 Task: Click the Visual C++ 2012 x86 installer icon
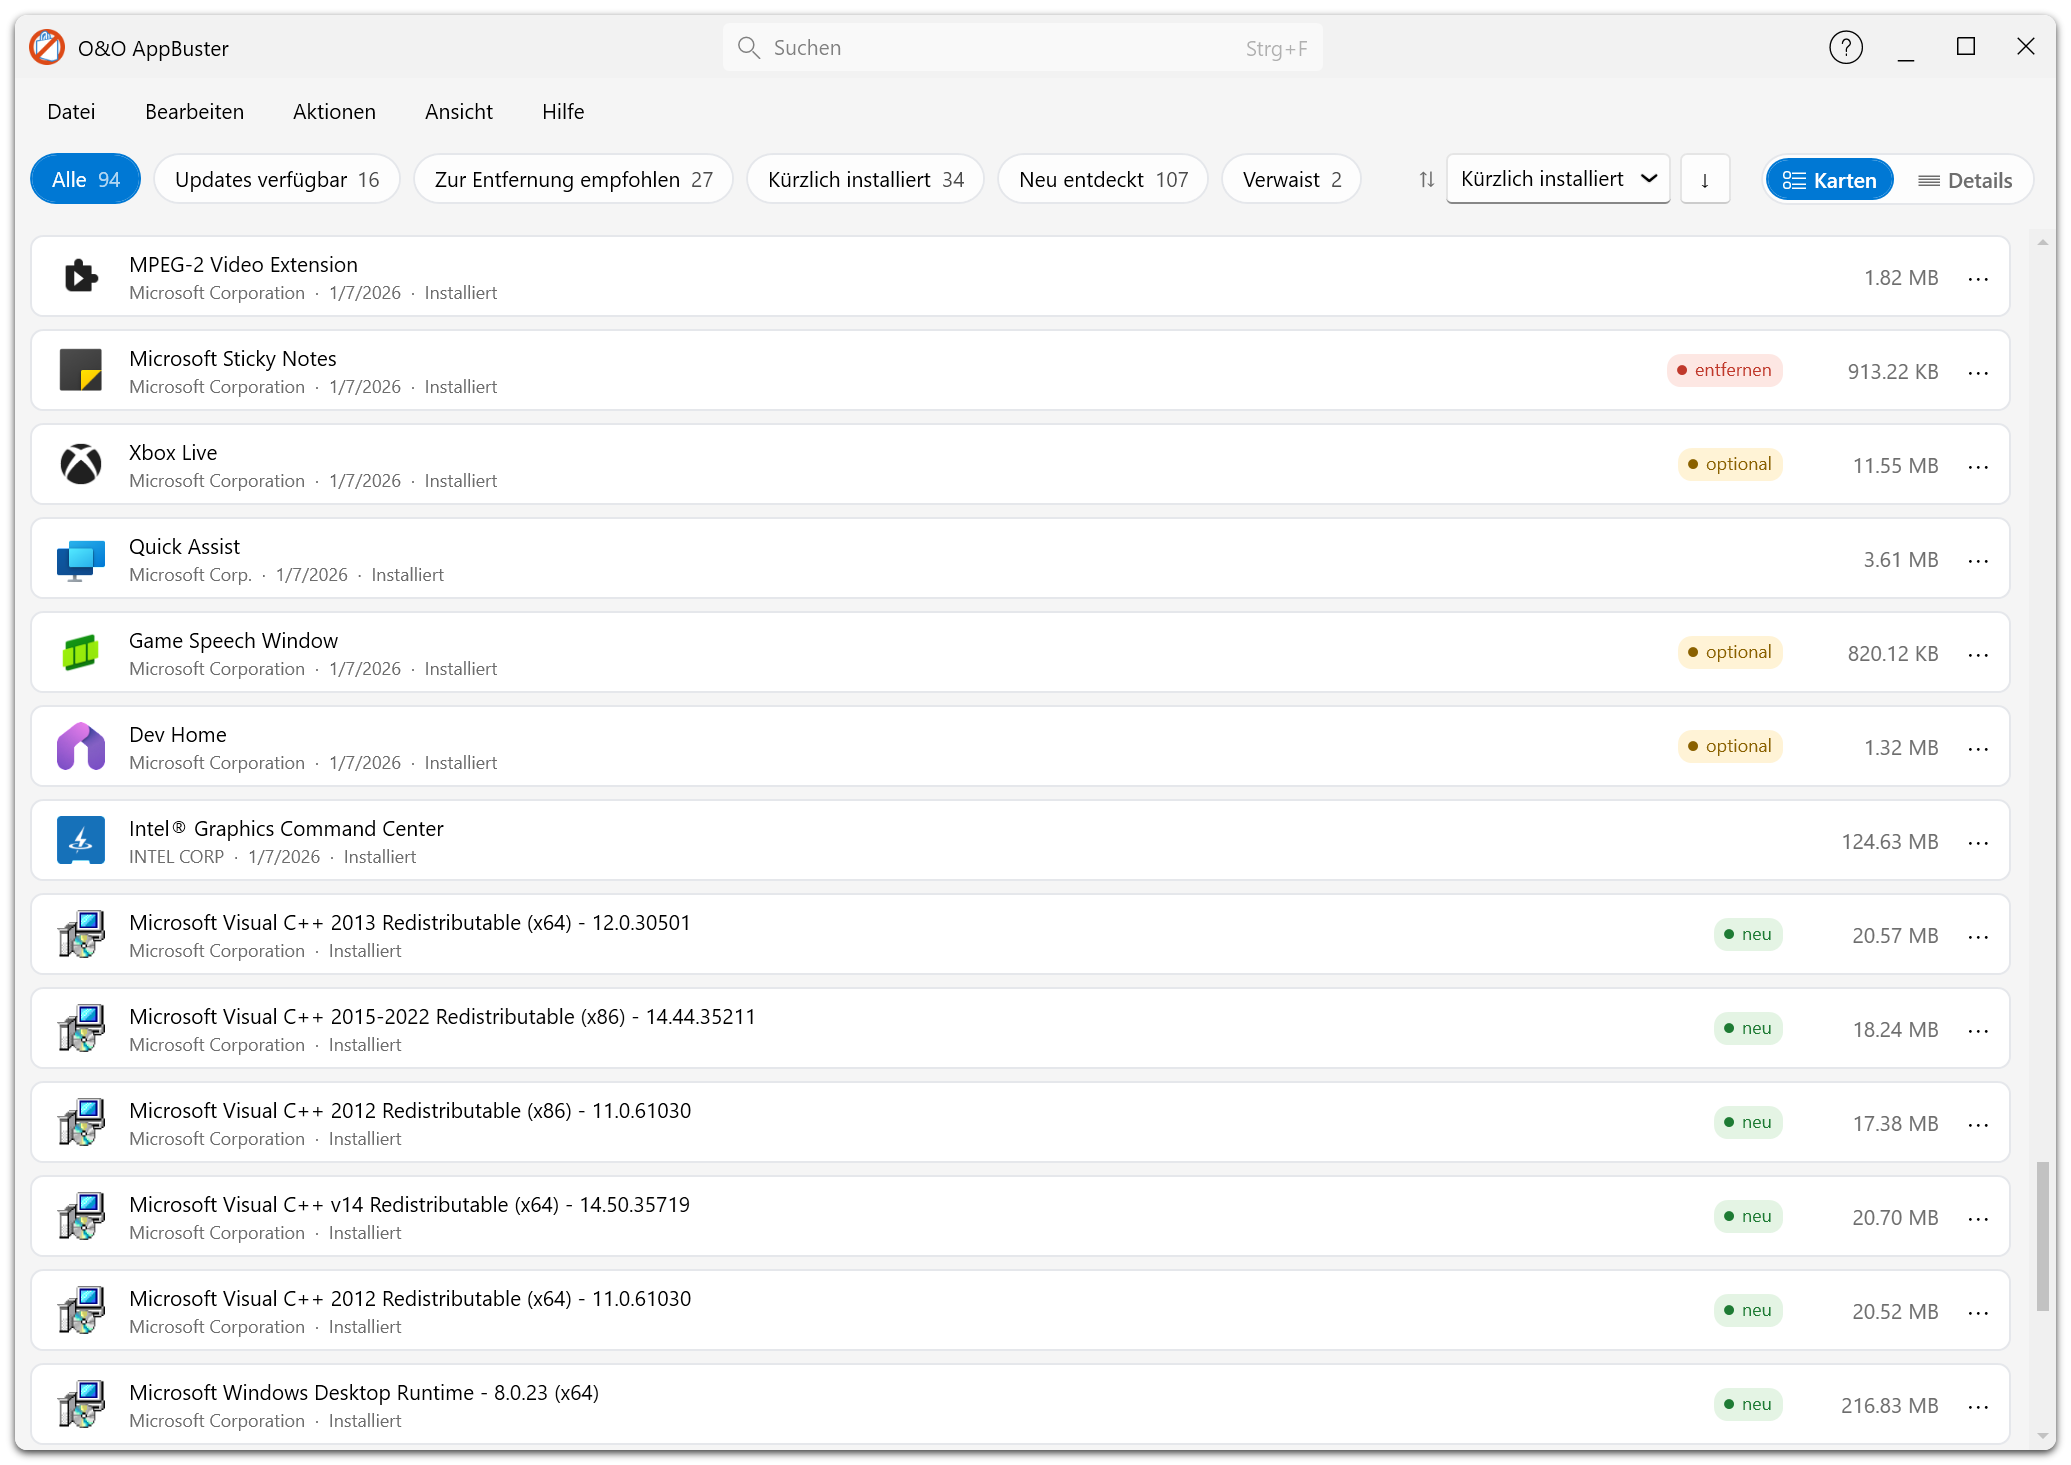81,1122
